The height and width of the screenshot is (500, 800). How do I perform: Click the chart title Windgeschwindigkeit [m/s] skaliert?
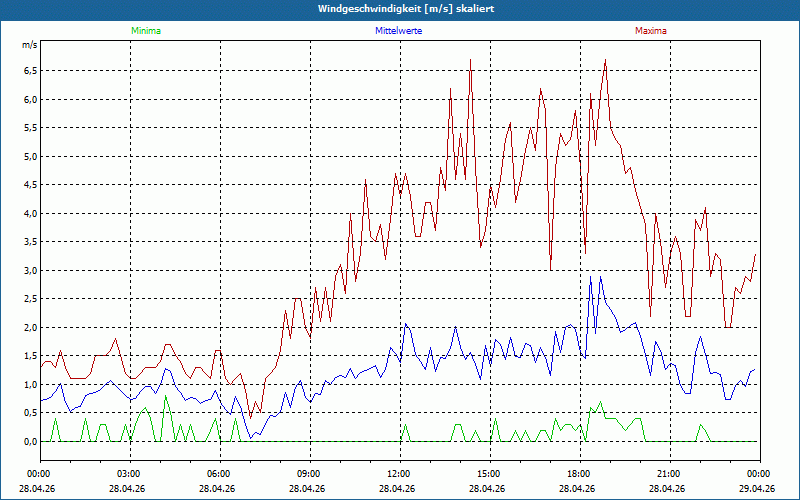click(x=406, y=9)
